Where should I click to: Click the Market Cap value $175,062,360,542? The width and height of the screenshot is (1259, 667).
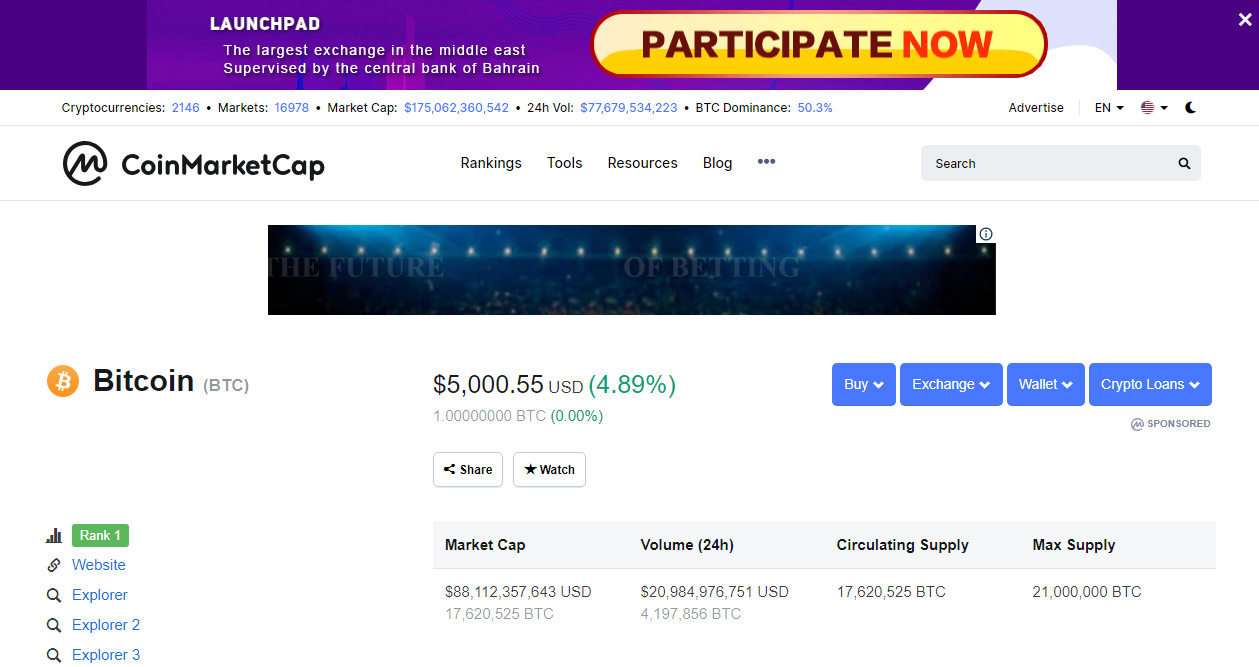456,108
